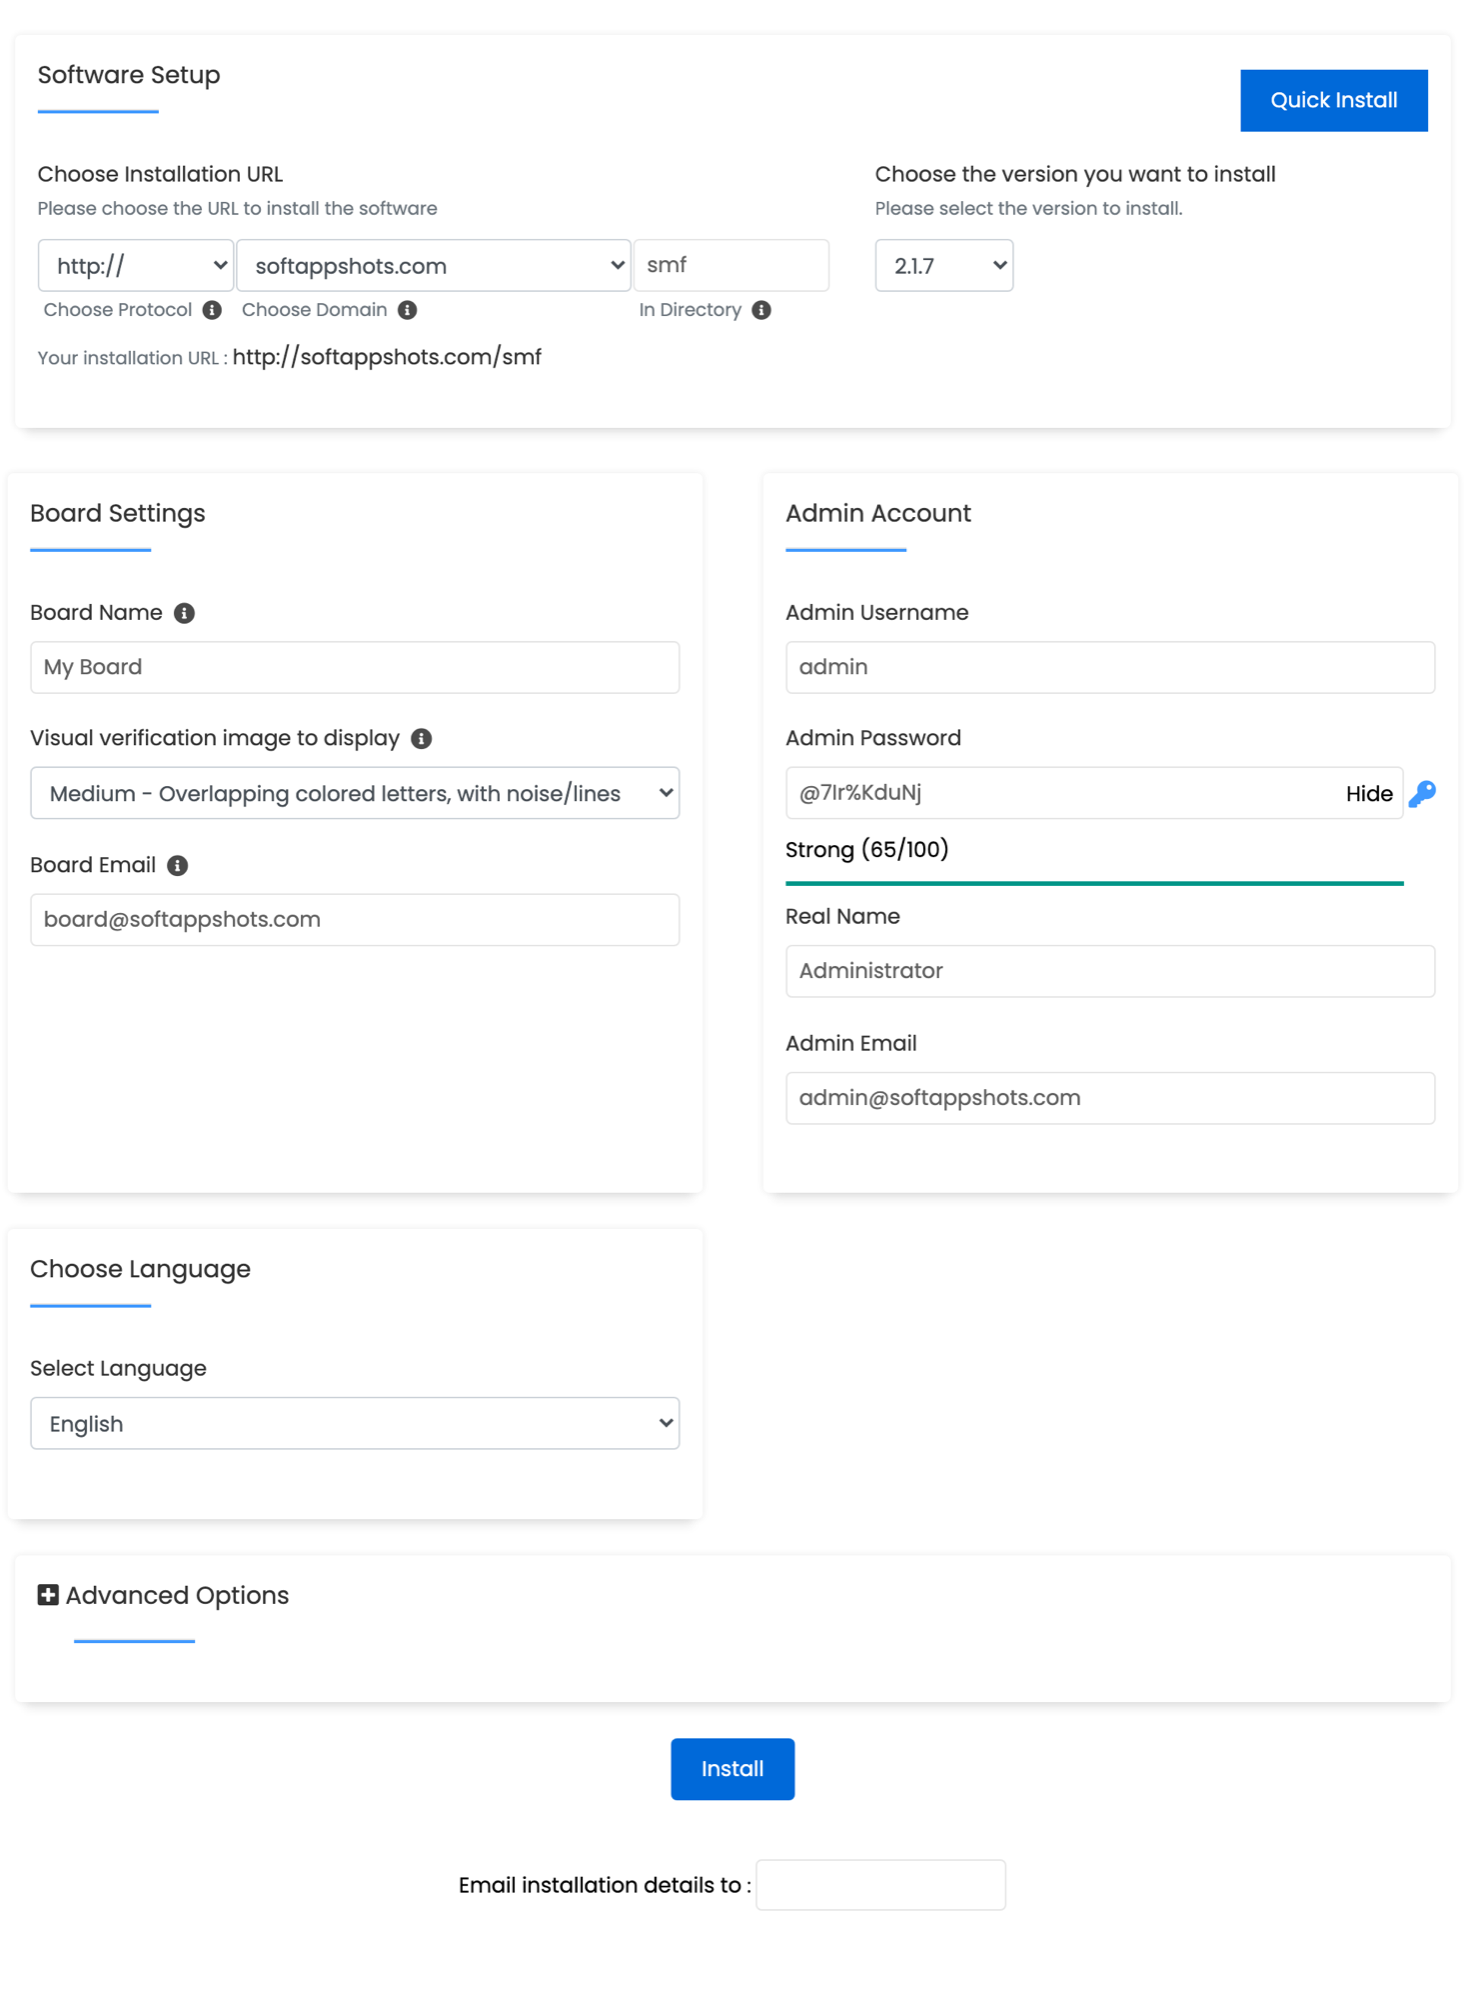Select the Admin Username field

[1109, 667]
